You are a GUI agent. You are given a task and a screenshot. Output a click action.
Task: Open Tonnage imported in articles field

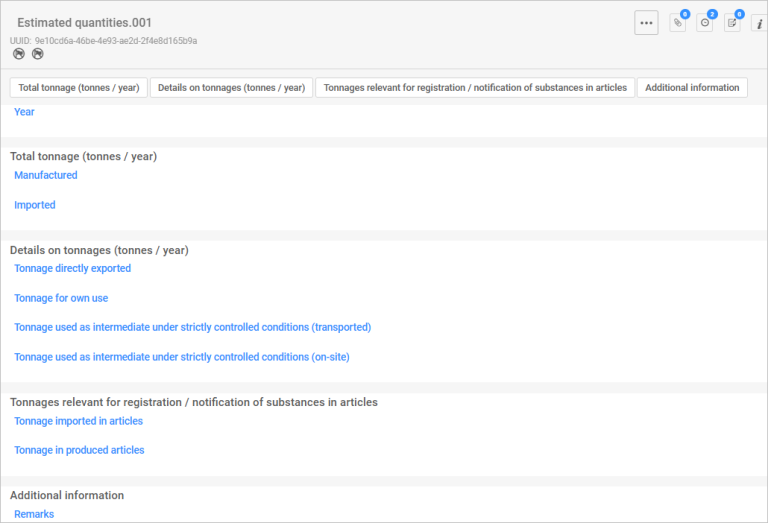coord(78,421)
